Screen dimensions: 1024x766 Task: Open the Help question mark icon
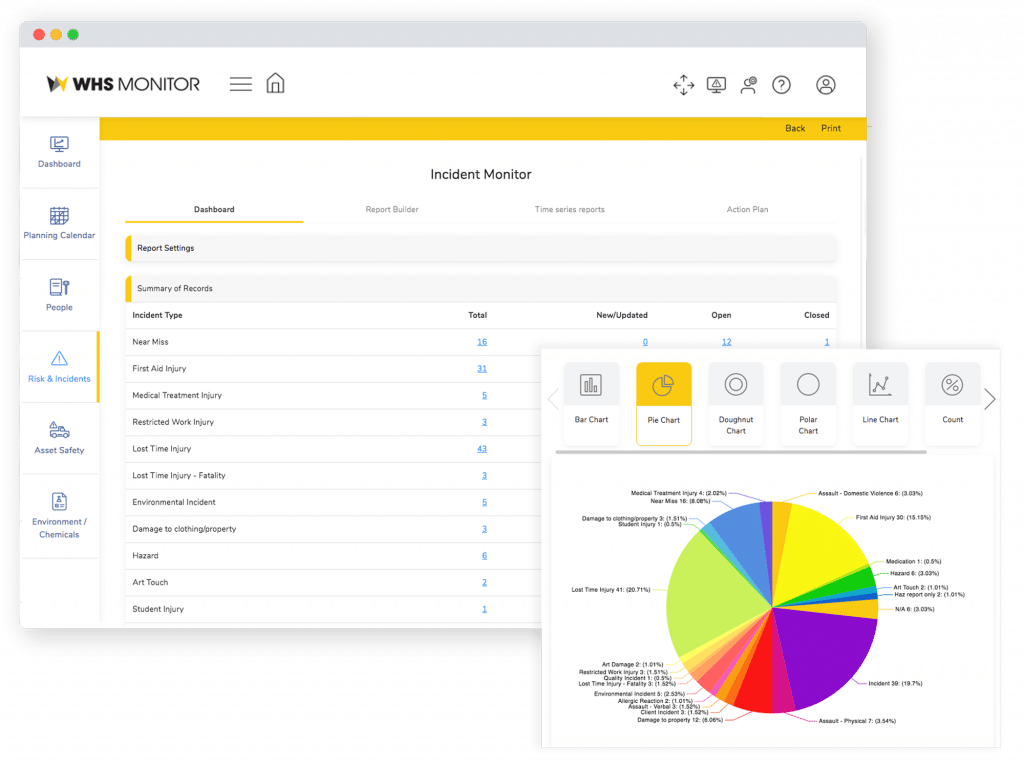point(781,85)
